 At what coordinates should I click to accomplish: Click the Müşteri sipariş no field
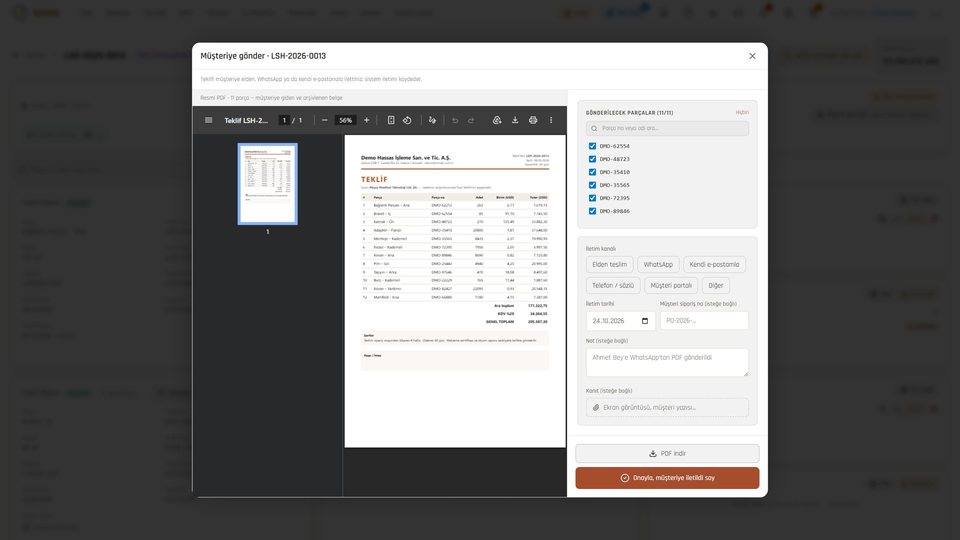click(704, 321)
